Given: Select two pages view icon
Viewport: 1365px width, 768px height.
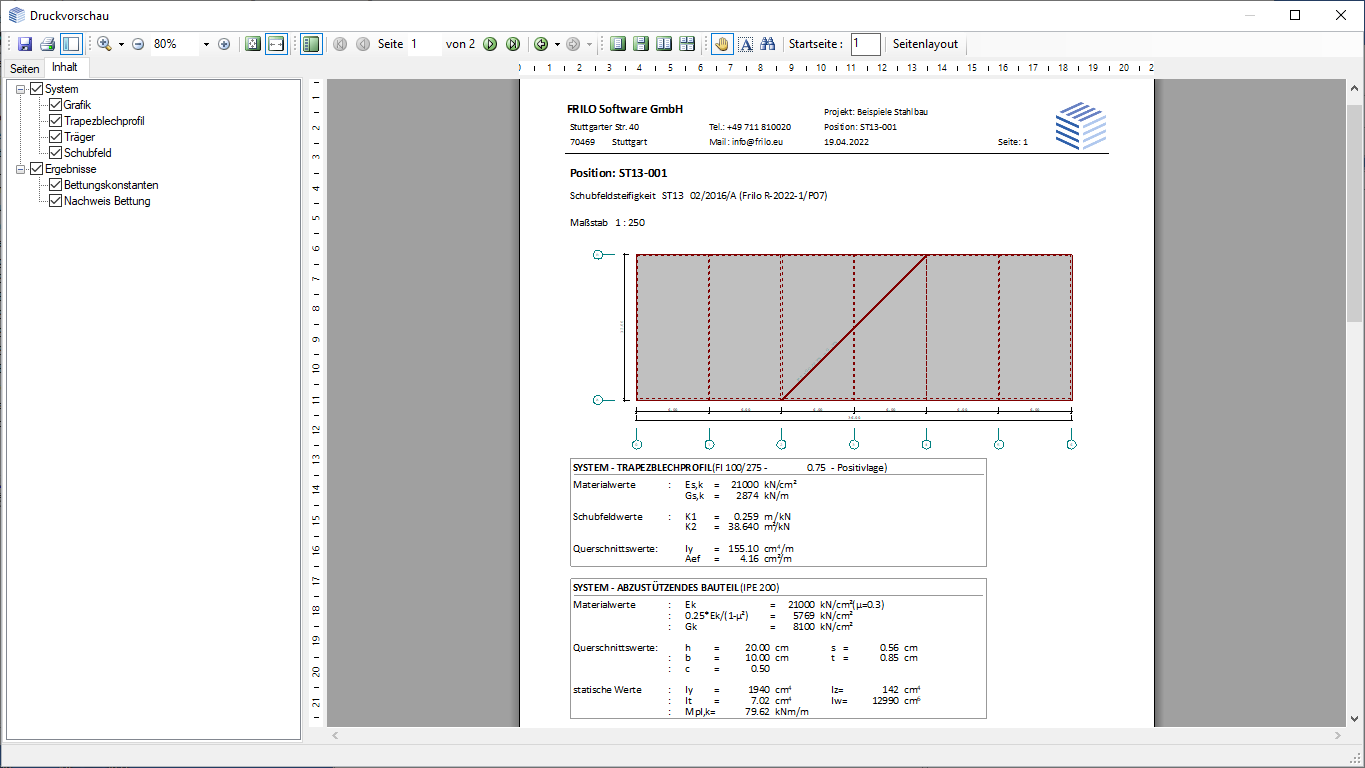Looking at the screenshot, I should (664, 44).
